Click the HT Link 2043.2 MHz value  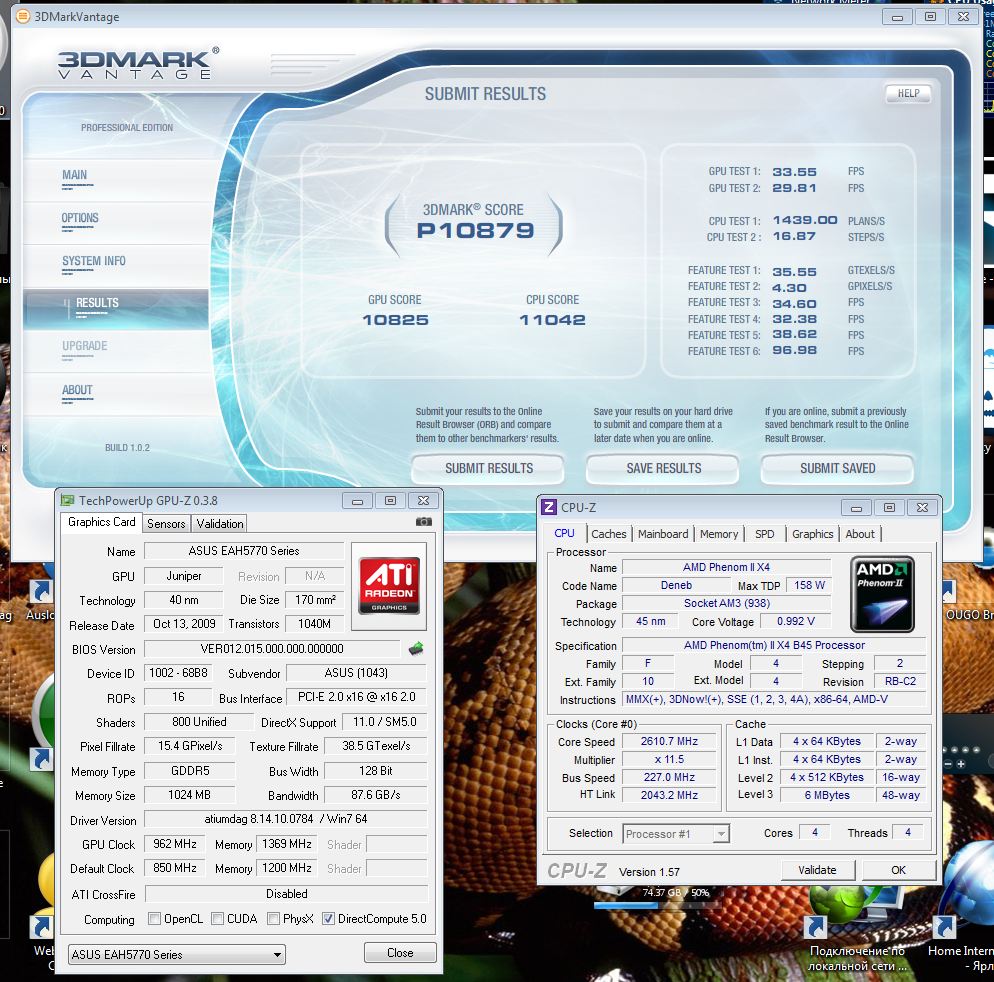coord(669,794)
